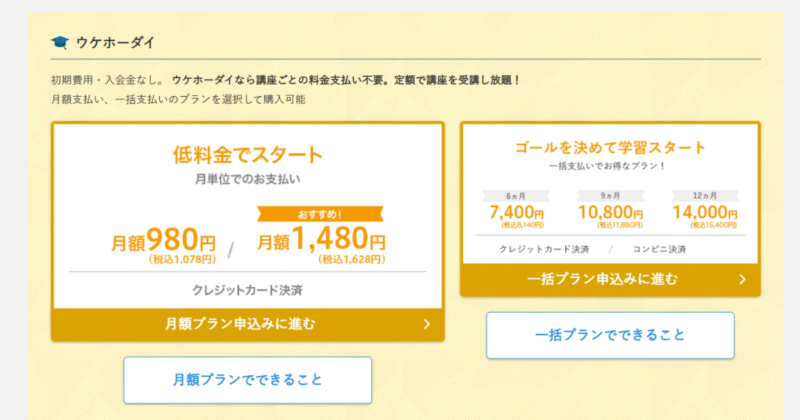The height and width of the screenshot is (420, 800).
Task: Open the 月額プラン申込みに進む button
Action: tap(248, 324)
